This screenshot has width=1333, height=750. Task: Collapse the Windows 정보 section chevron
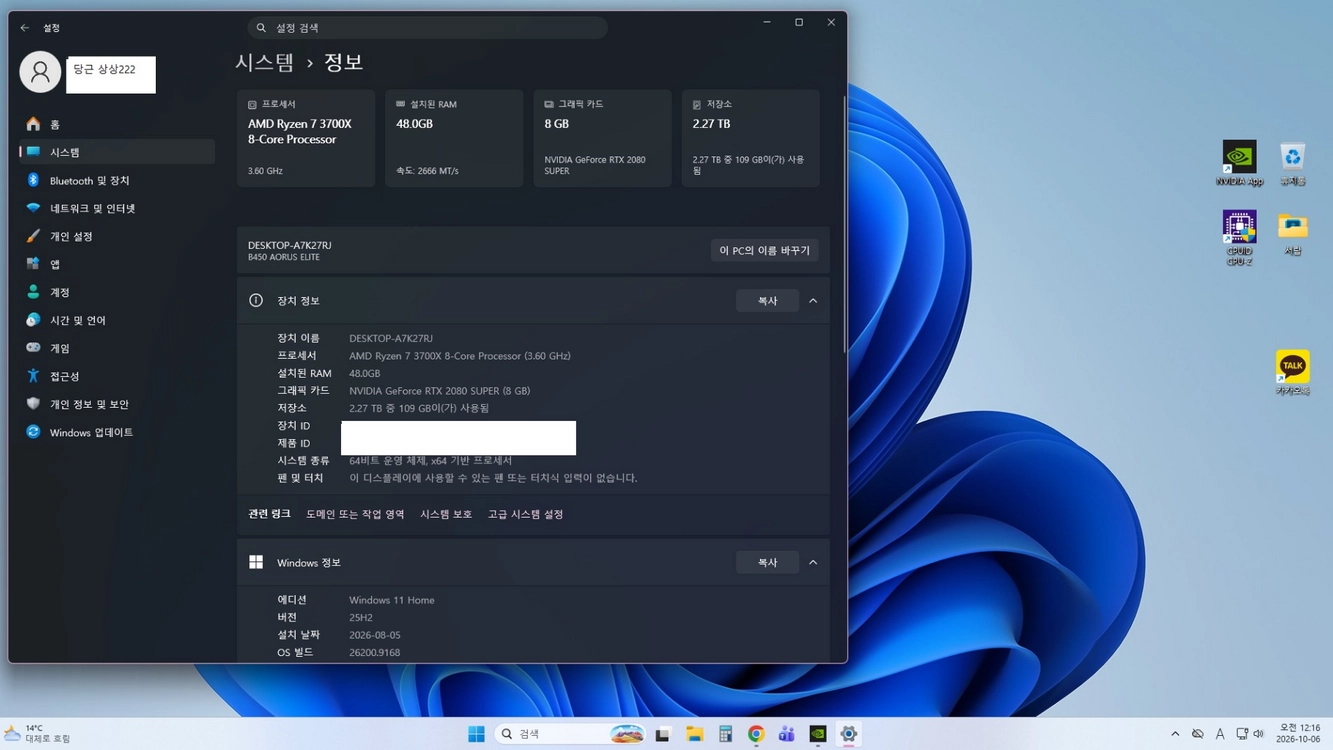coord(813,563)
